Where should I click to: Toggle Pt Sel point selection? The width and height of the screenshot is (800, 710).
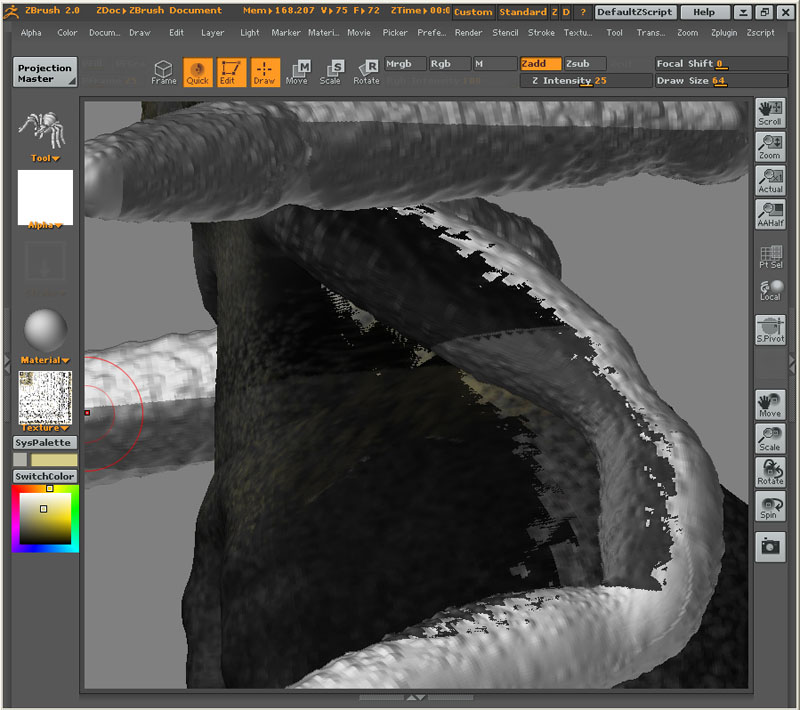[x=770, y=257]
